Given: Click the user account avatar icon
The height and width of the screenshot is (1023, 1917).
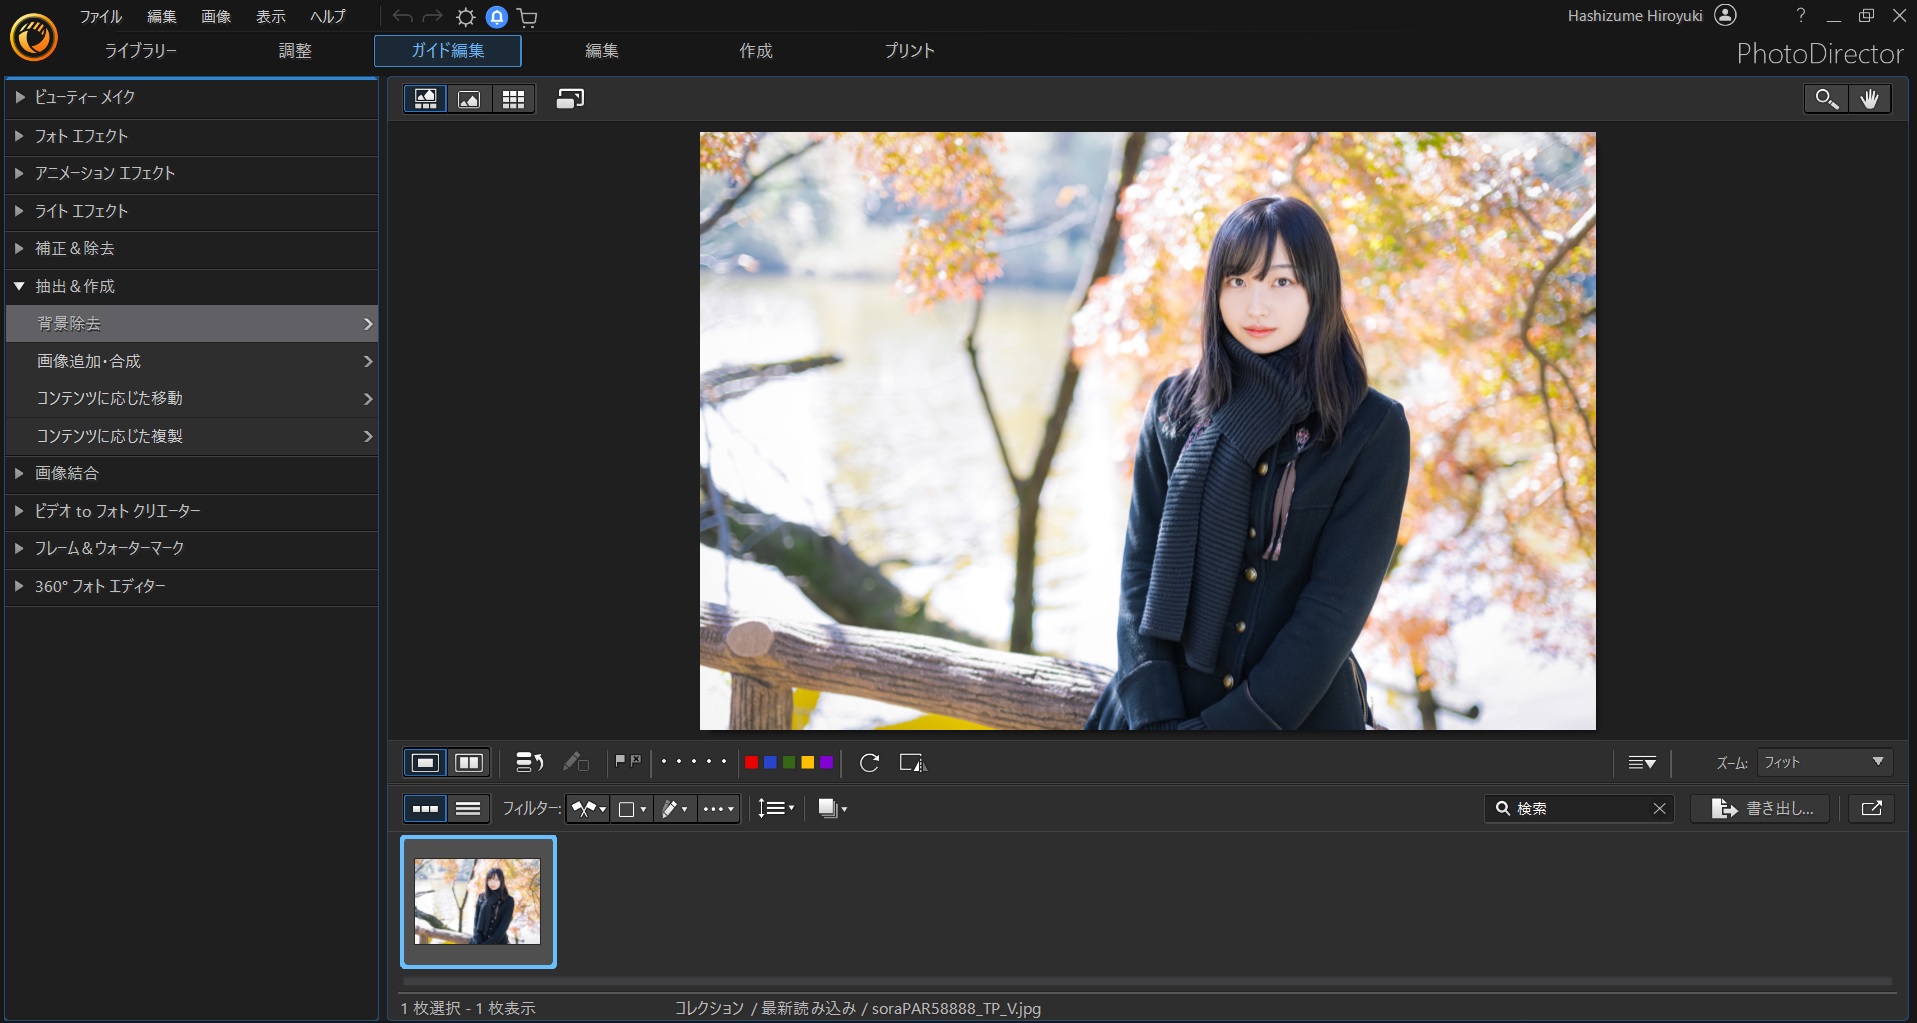Looking at the screenshot, I should click(1725, 15).
